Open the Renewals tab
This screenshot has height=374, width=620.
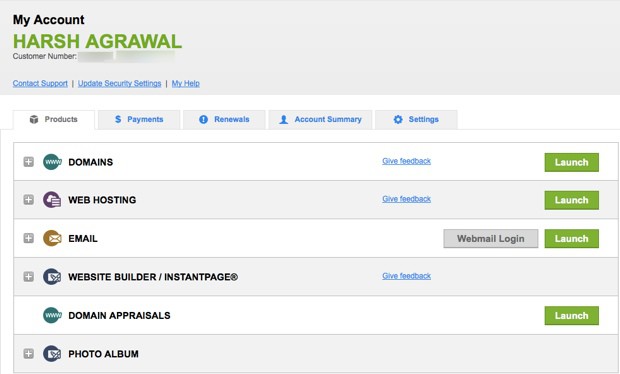click(224, 119)
